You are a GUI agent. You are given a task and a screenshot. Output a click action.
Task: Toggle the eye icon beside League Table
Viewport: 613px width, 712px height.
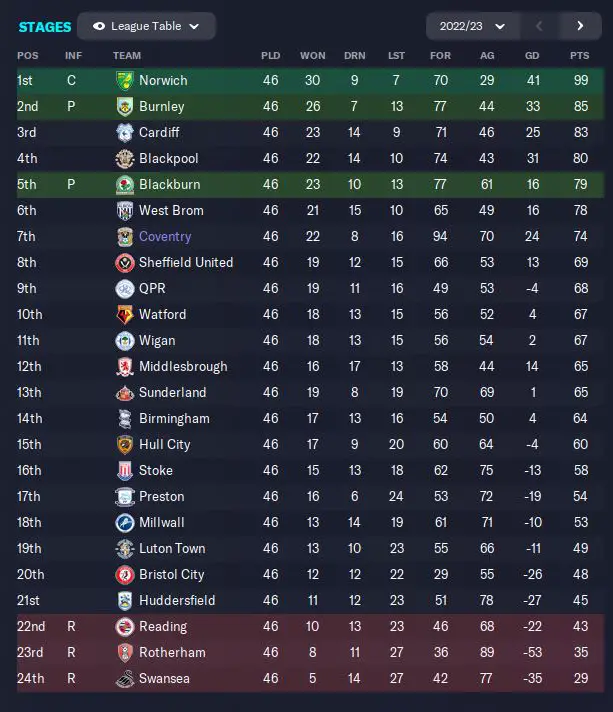(x=99, y=26)
